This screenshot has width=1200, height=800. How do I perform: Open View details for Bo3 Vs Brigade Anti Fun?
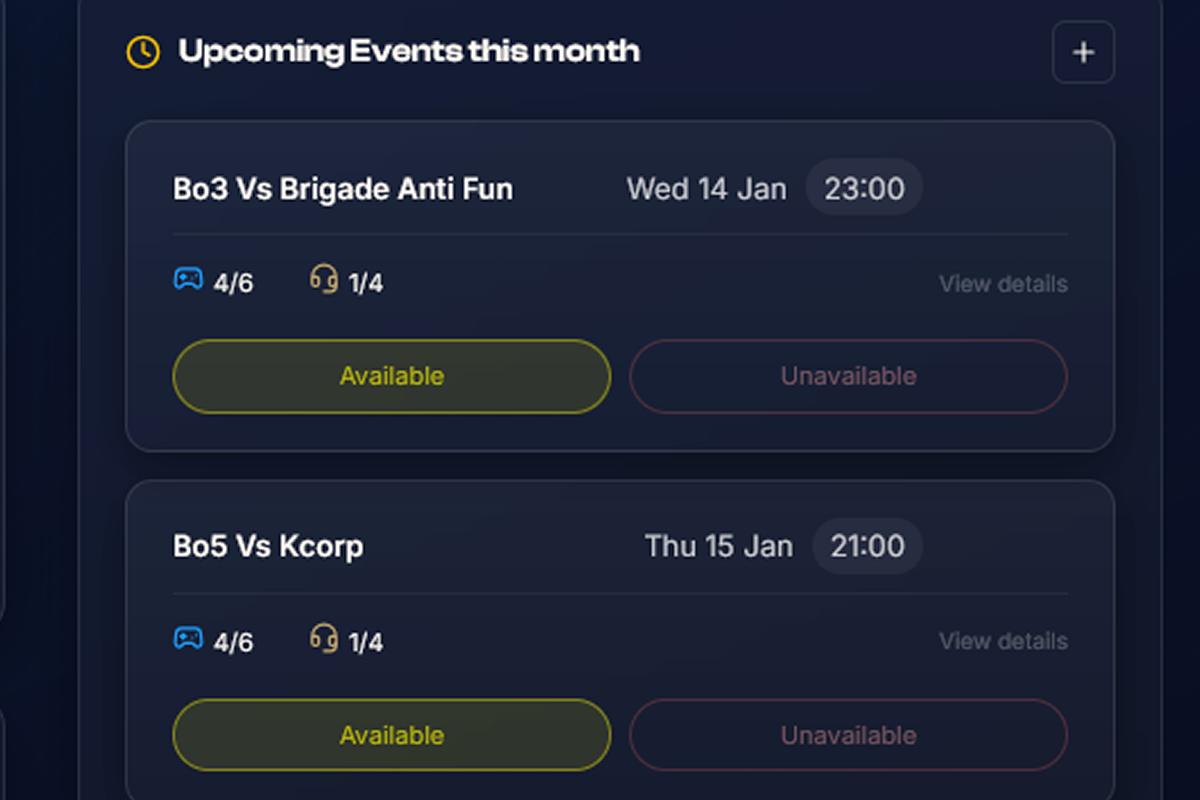[1003, 283]
